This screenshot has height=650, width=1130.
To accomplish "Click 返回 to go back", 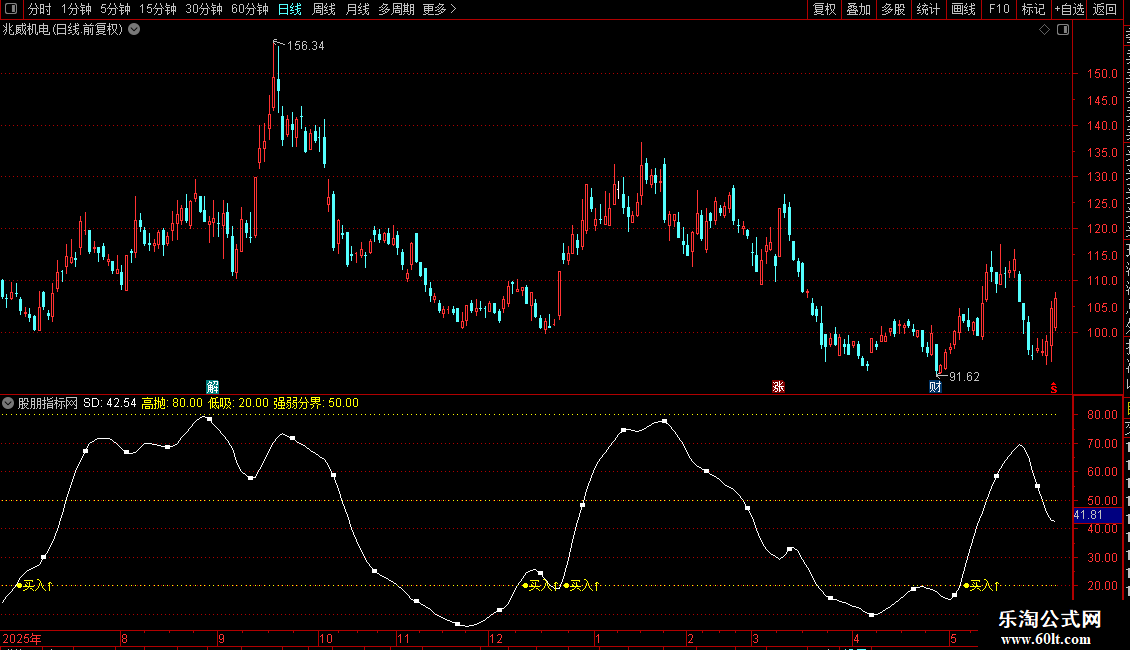I will tap(1104, 9).
